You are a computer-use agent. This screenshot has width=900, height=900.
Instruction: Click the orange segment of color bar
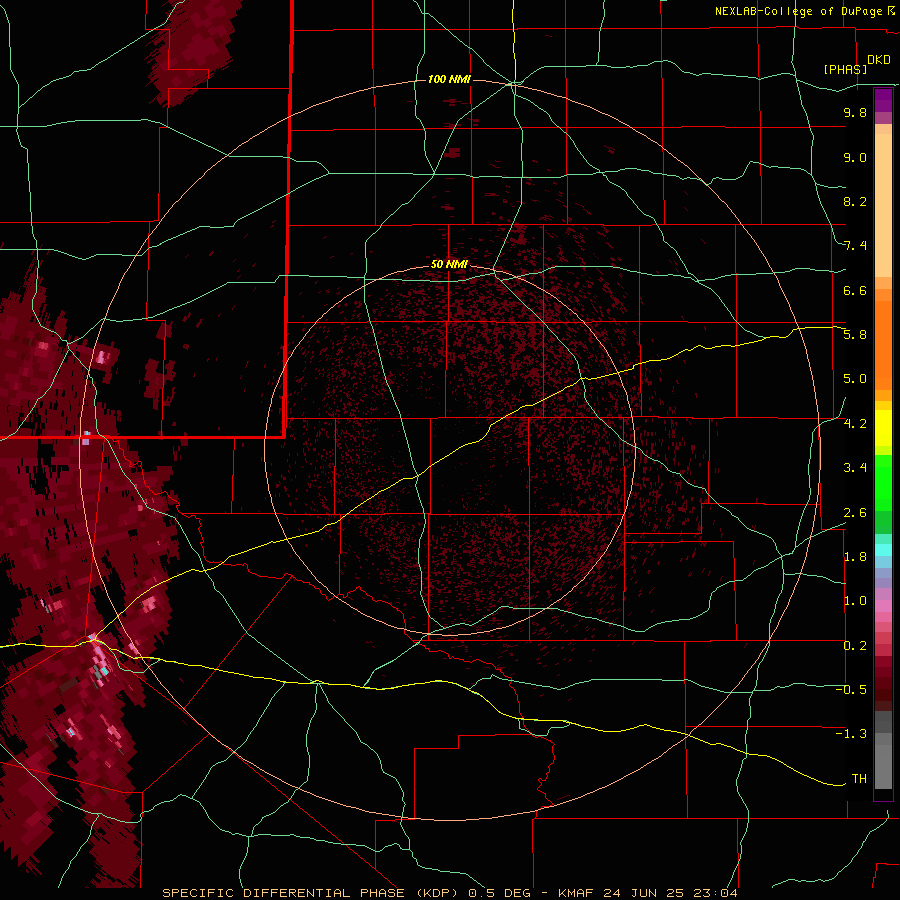pos(883,344)
